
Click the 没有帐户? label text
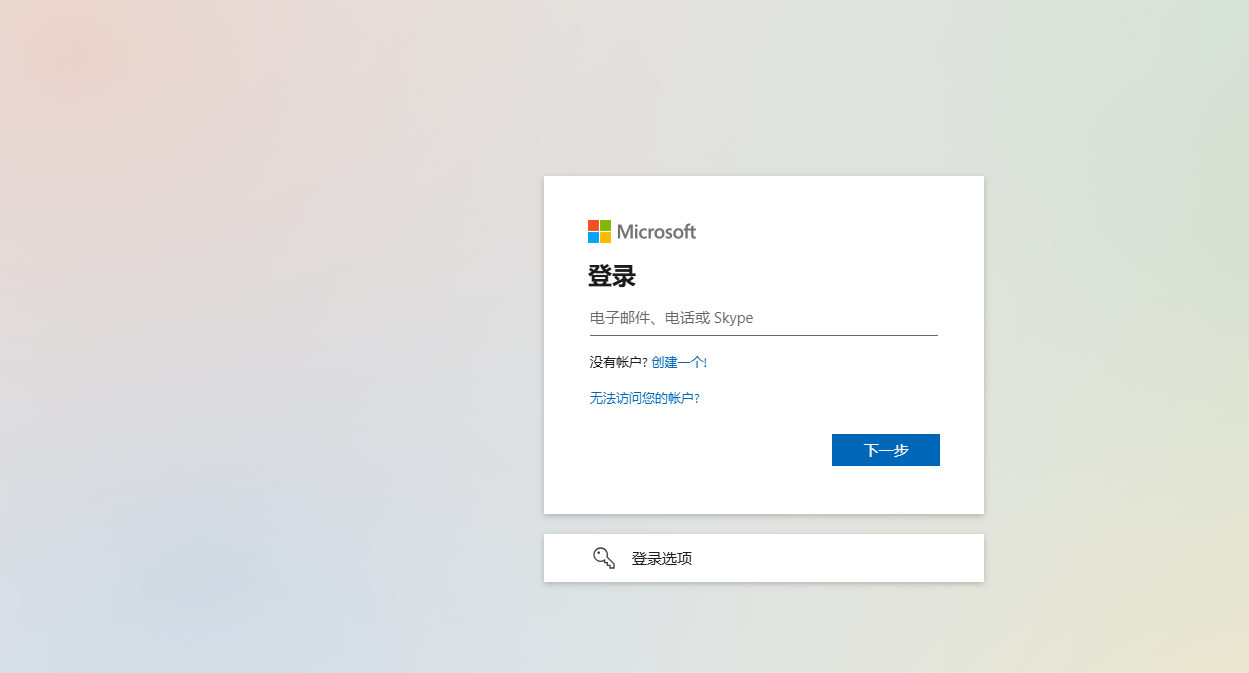tap(618, 362)
